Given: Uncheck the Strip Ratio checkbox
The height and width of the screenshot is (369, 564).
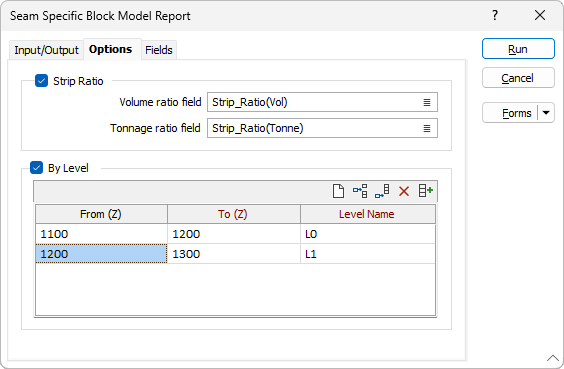Looking at the screenshot, I should [x=41, y=81].
